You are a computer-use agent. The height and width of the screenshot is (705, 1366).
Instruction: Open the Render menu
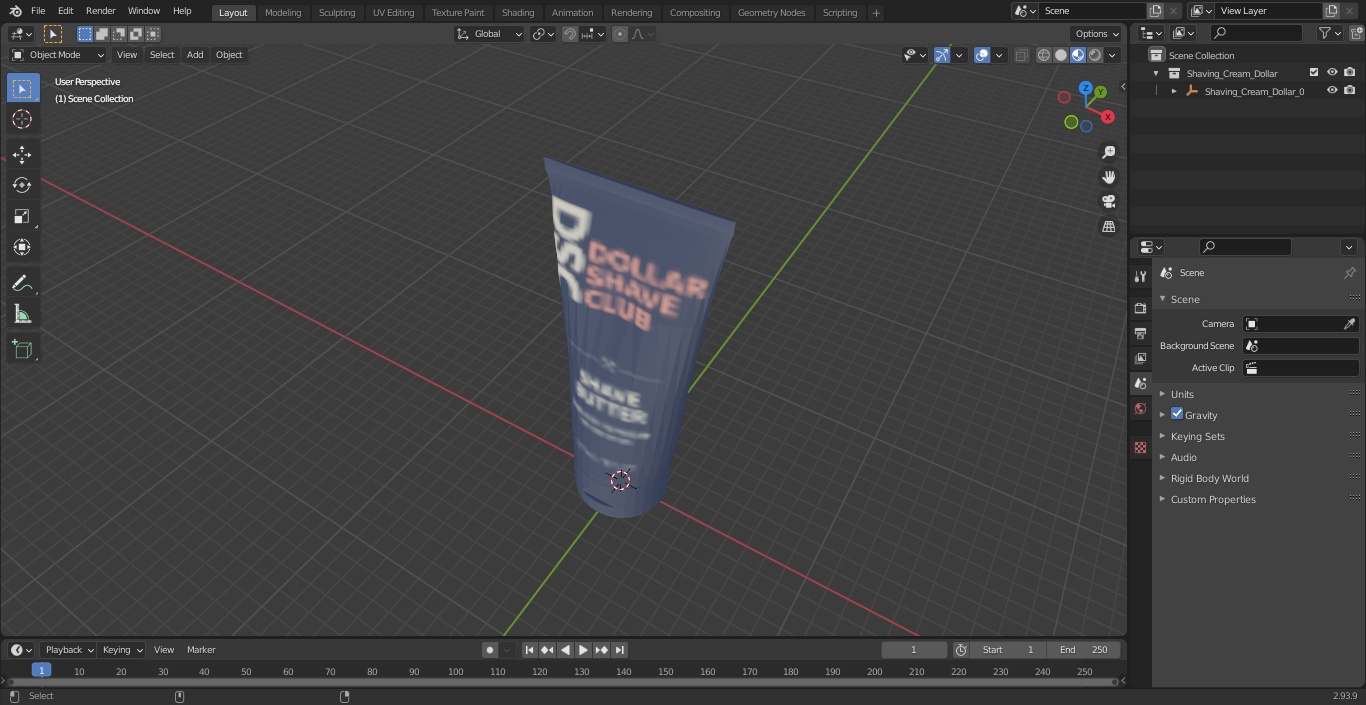click(100, 11)
